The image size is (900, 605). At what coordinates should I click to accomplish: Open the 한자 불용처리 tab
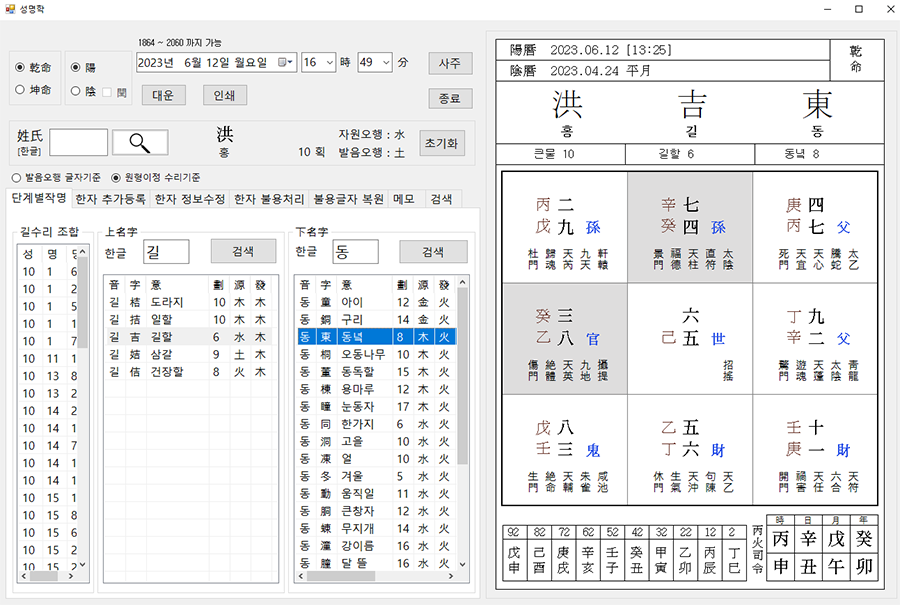pos(269,198)
